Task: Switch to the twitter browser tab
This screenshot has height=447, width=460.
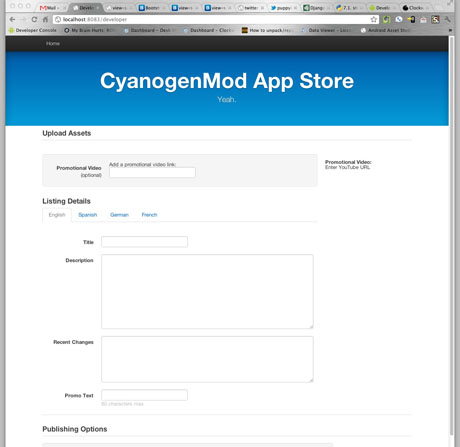Action: (x=251, y=8)
